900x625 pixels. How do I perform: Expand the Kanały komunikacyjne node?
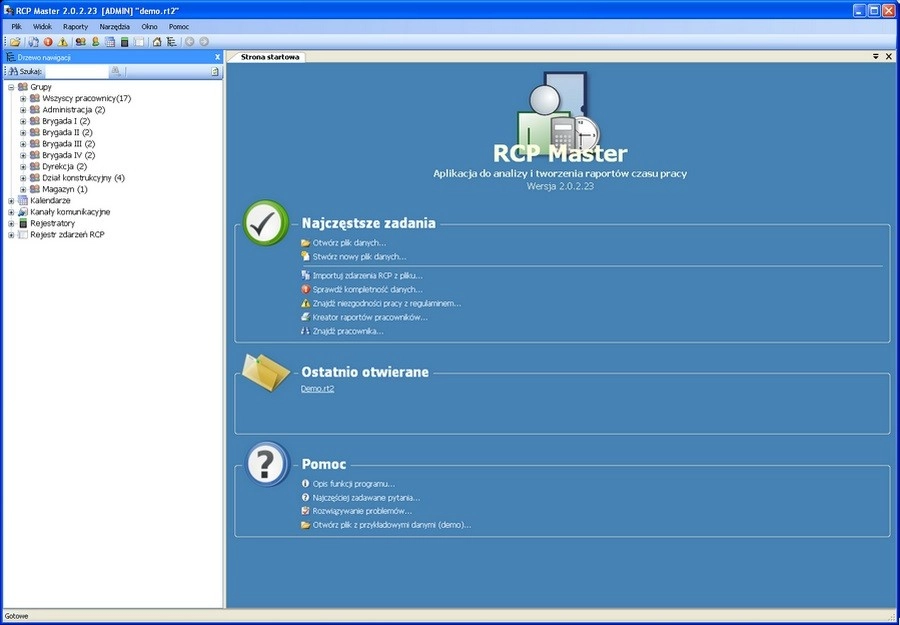(x=11, y=212)
